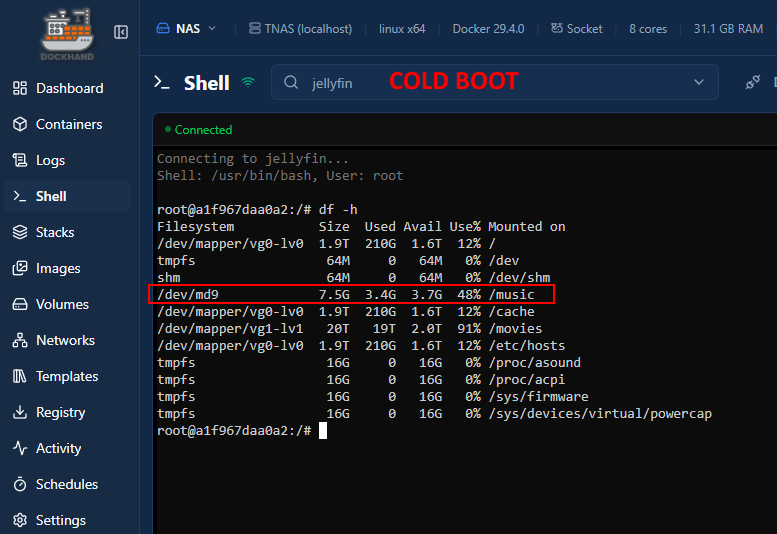Image resolution: width=777 pixels, height=534 pixels.
Task: Click the Shell header prompt icon
Action: click(x=162, y=82)
